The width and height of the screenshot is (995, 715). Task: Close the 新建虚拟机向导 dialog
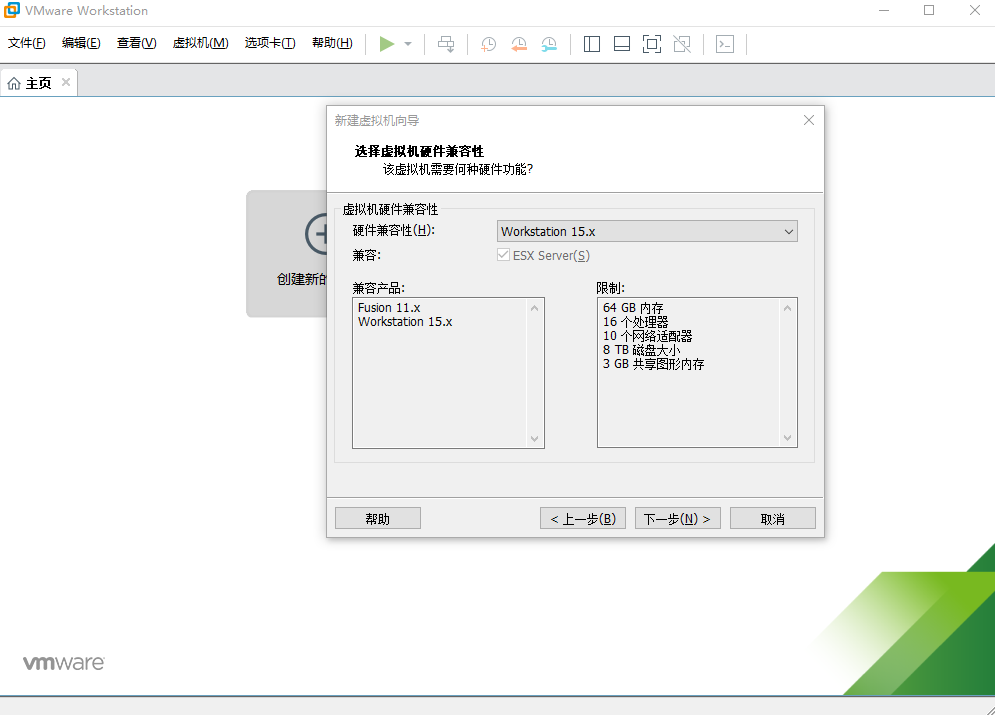pos(808,121)
